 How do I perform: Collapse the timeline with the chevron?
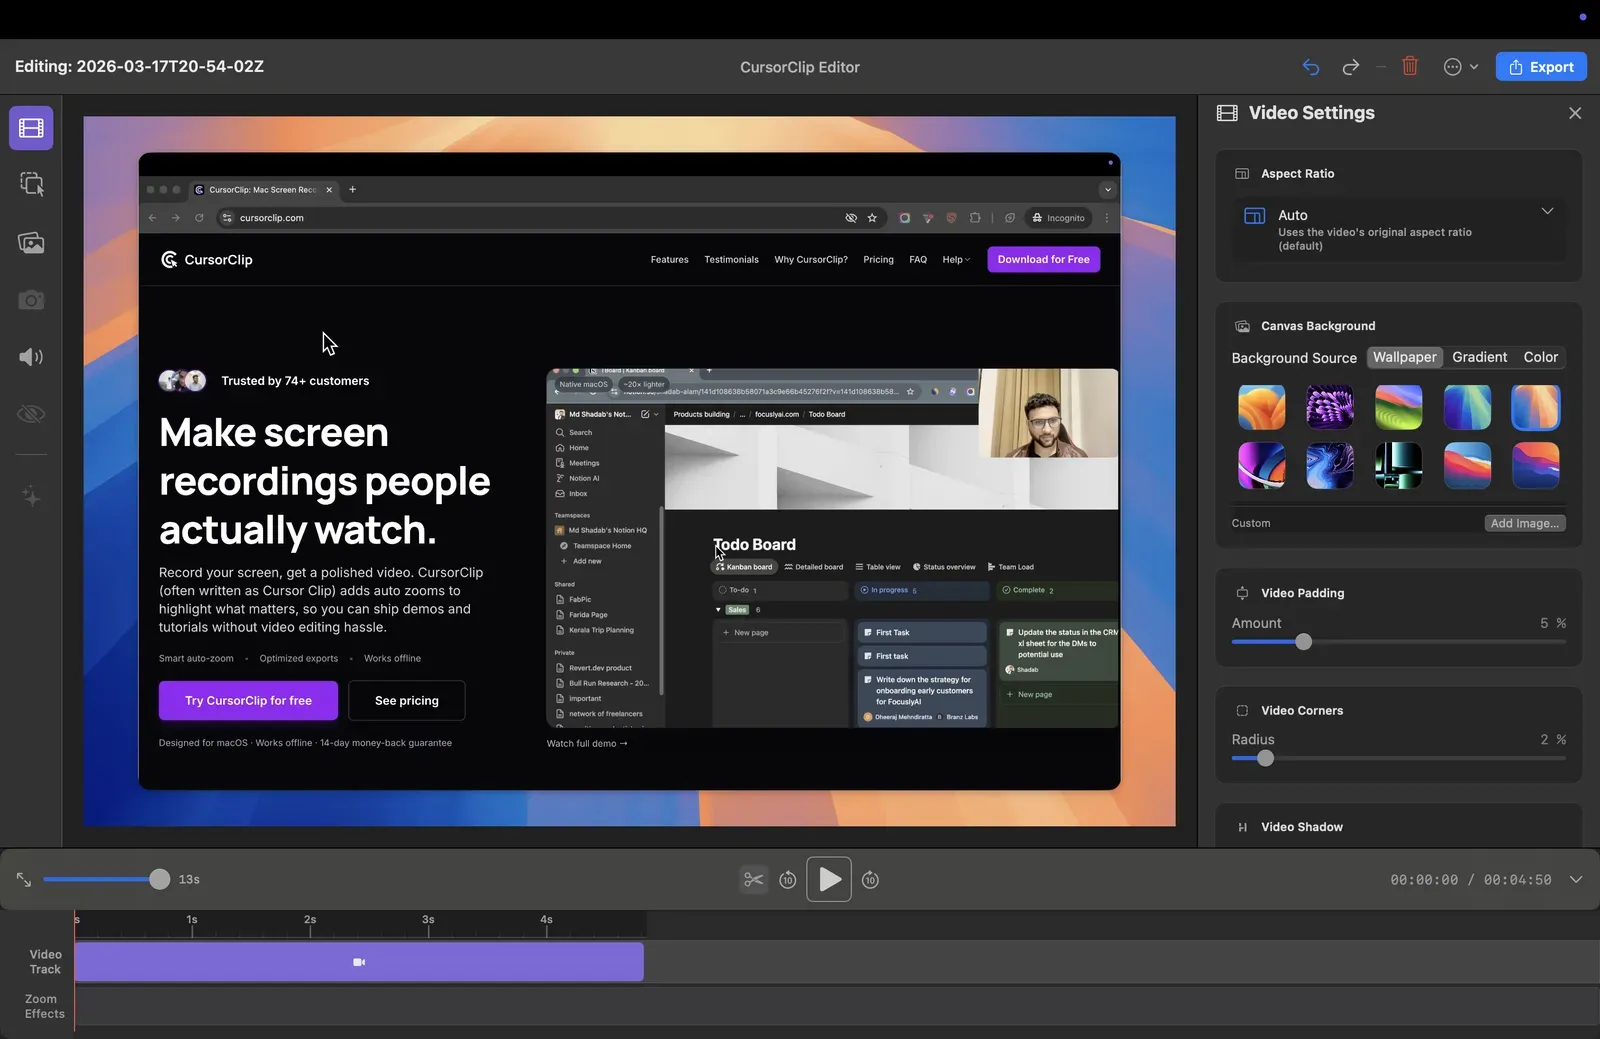1576,880
